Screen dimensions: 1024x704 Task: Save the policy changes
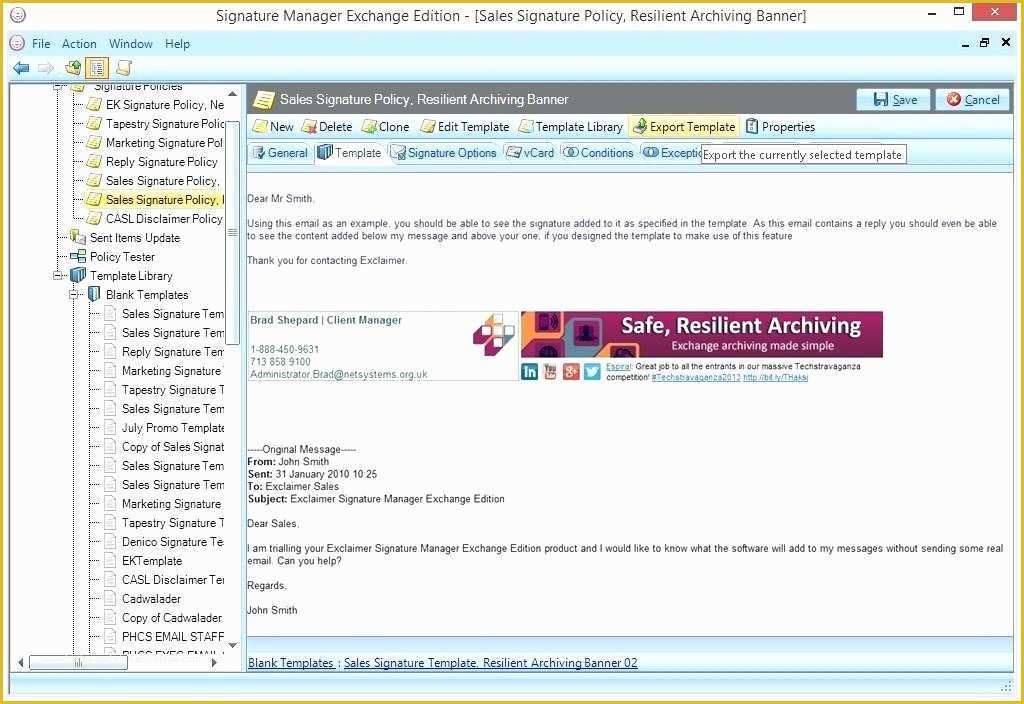point(893,99)
